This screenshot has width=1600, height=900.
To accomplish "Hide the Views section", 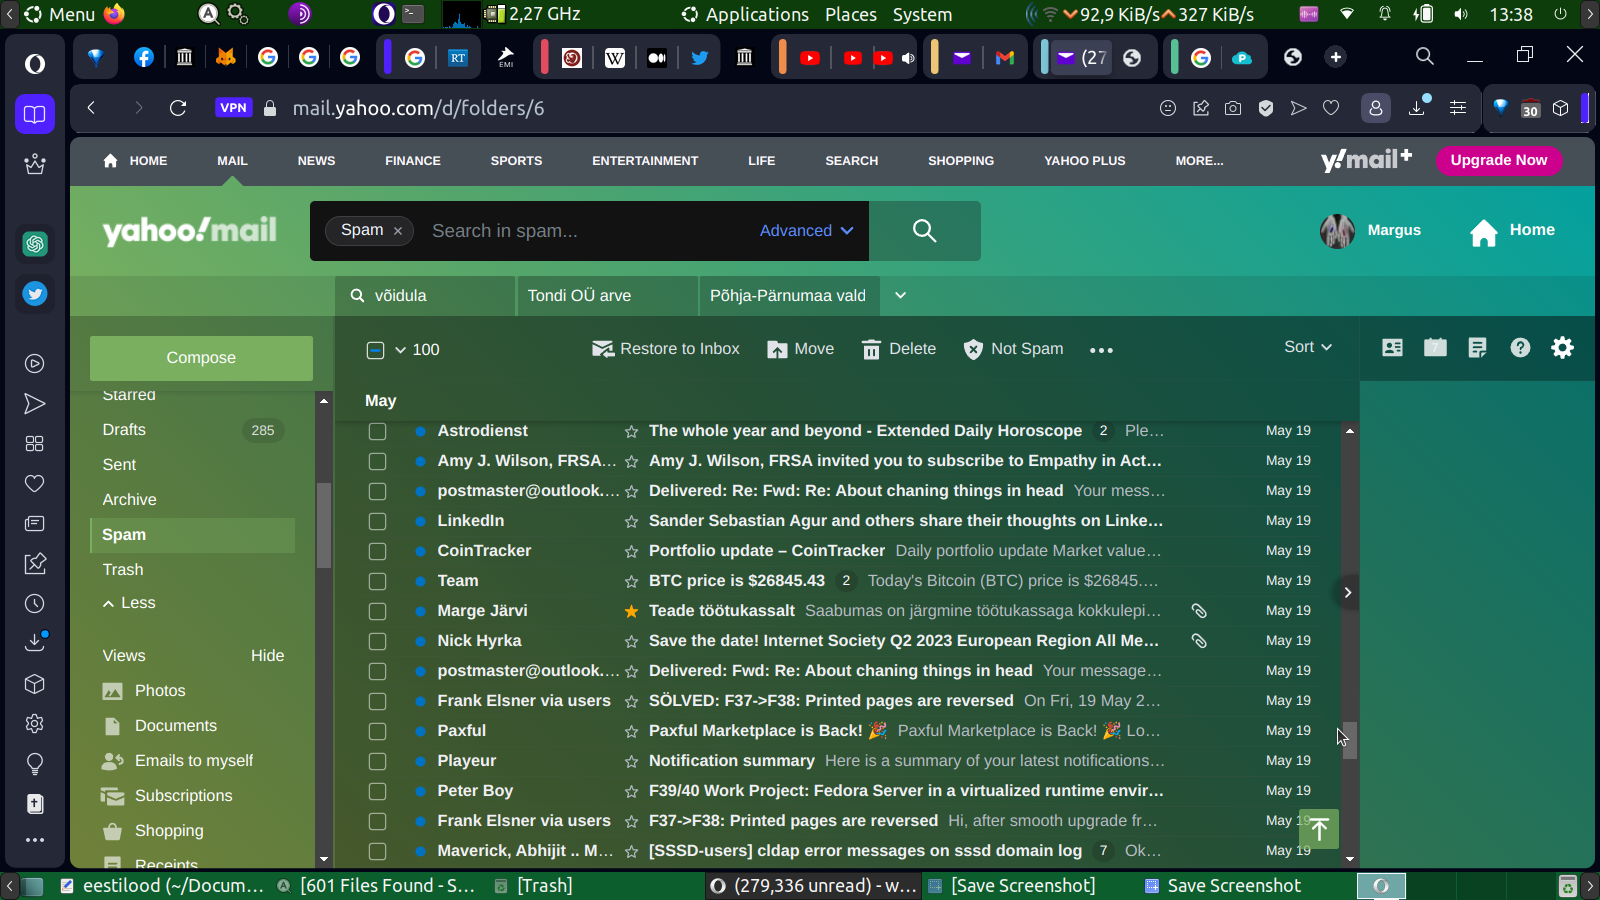I will coord(267,656).
